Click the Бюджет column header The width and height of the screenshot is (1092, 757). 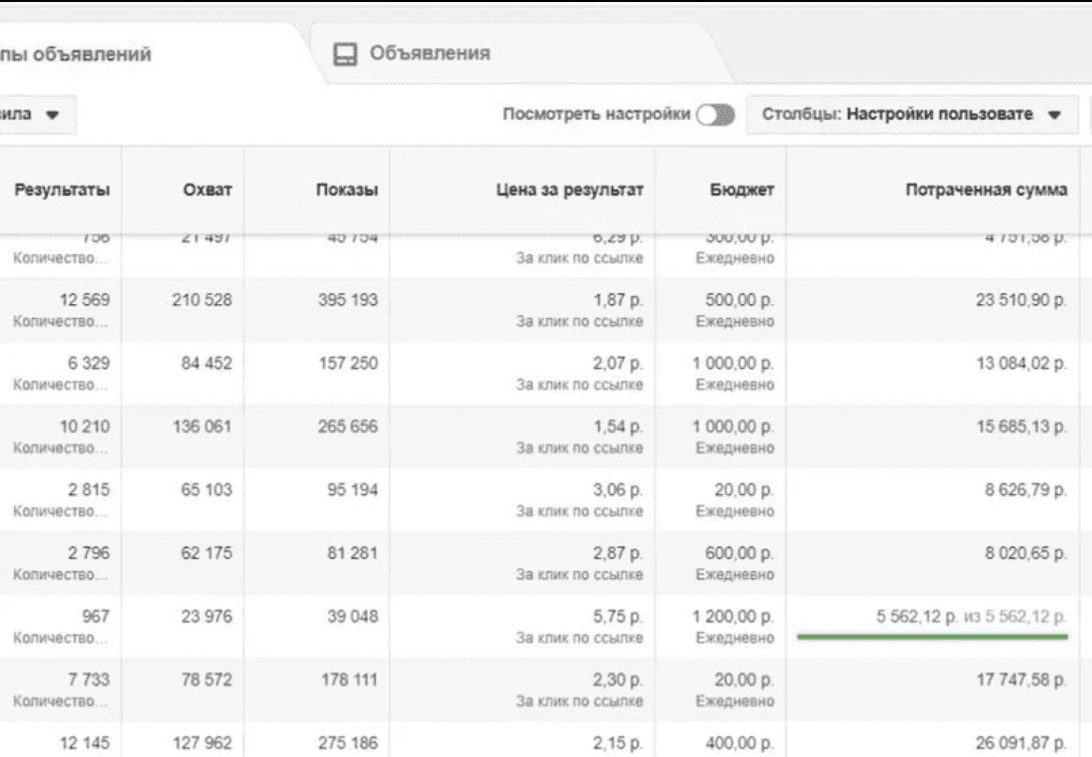coord(742,190)
